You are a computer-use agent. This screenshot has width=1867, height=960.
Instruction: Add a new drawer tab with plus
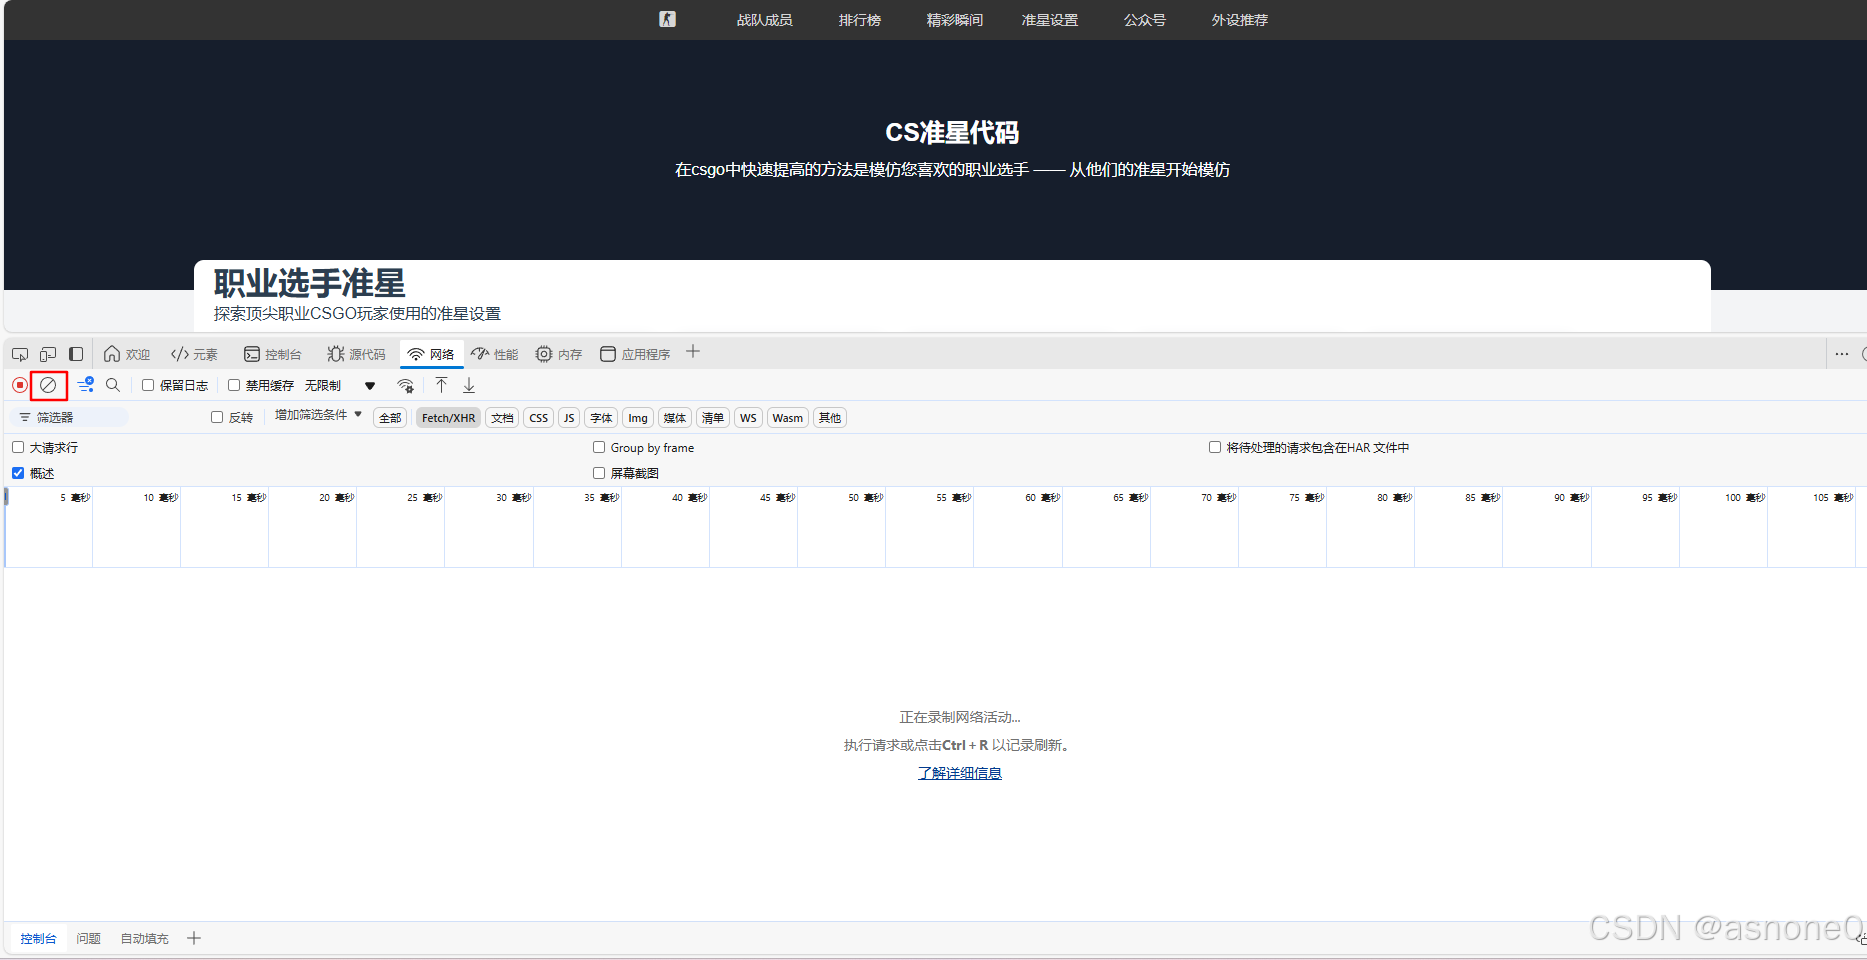[194, 938]
